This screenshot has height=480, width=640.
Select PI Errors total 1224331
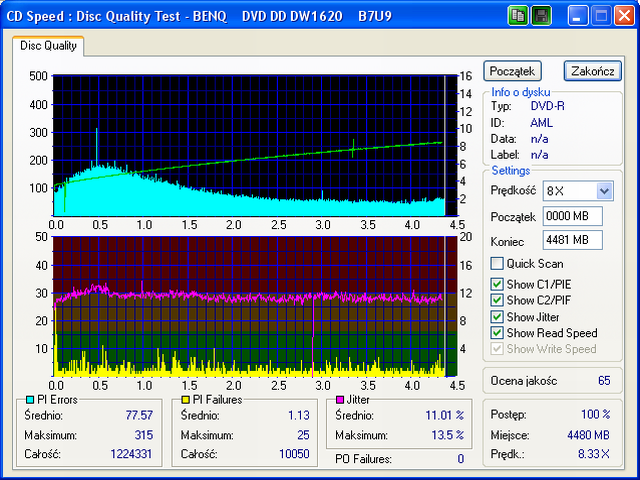pyautogui.click(x=131, y=454)
